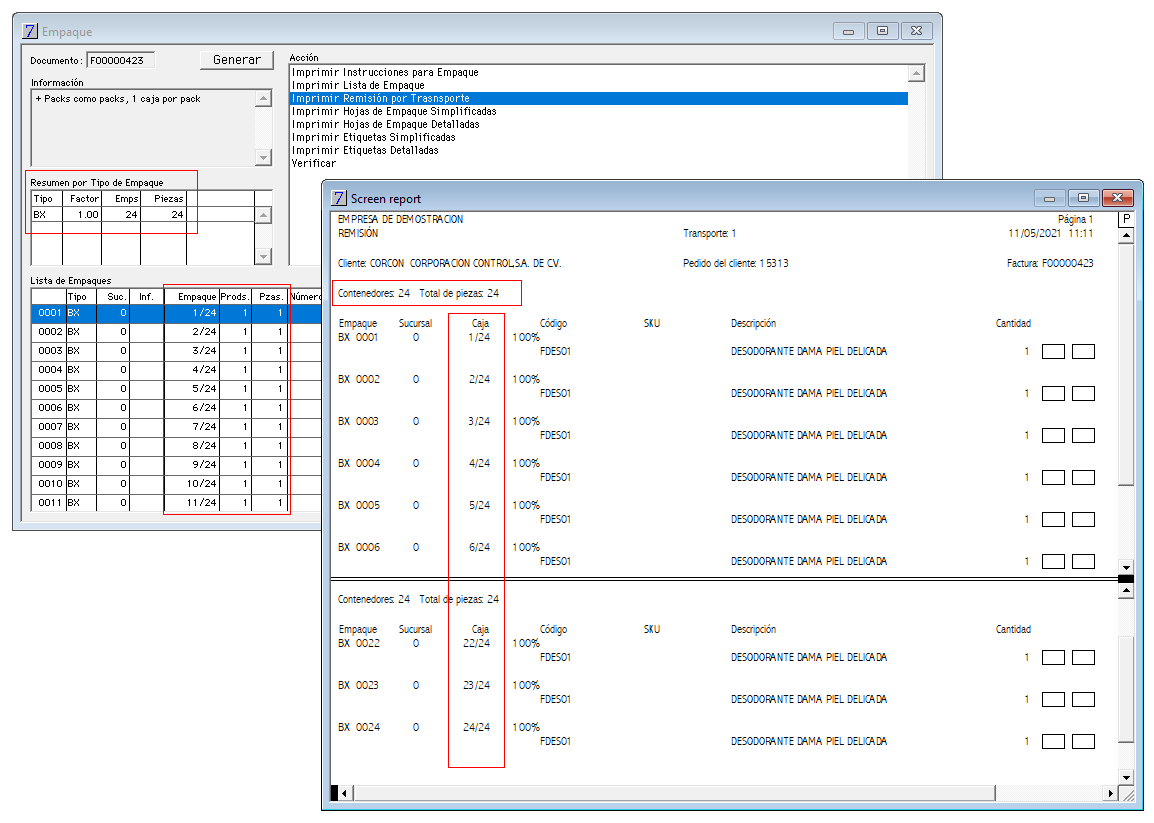The width and height of the screenshot is (1154, 823).
Task: Click second checkbox on BX 0005 report line
Action: click(x=1083, y=520)
